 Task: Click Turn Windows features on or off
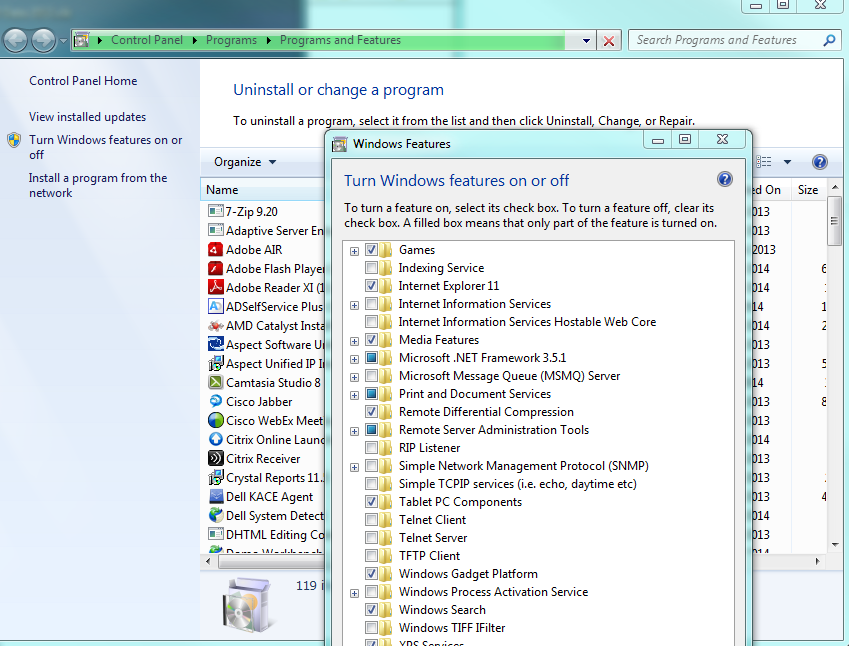pos(106,147)
